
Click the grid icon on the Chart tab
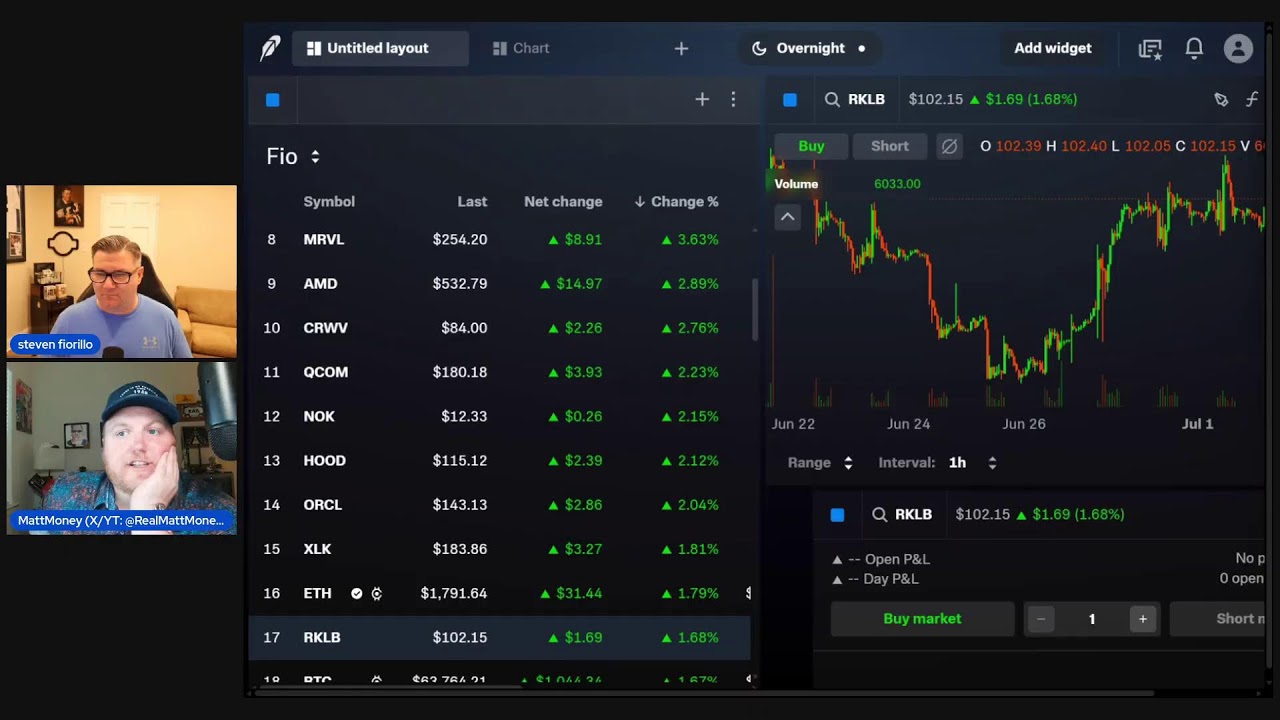pyautogui.click(x=500, y=48)
